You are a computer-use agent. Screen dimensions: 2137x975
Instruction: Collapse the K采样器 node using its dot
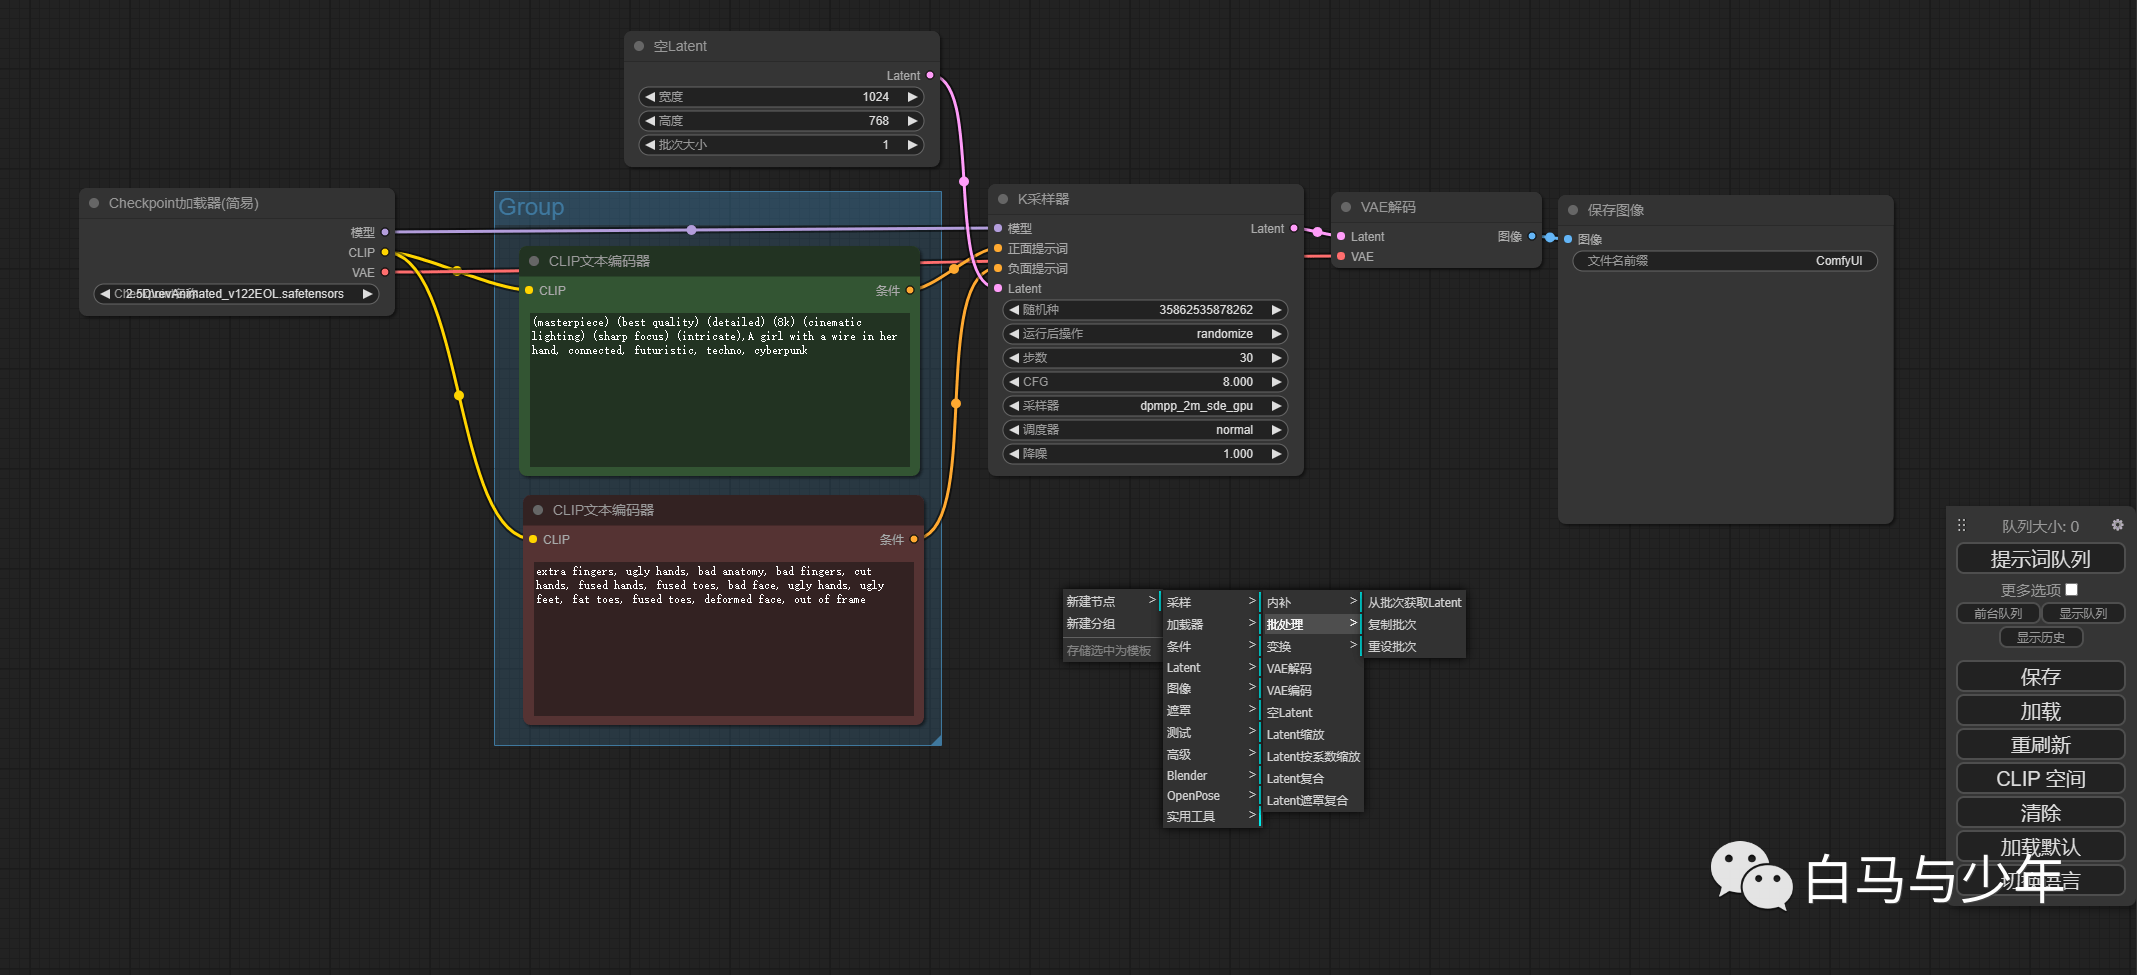(x=1003, y=199)
